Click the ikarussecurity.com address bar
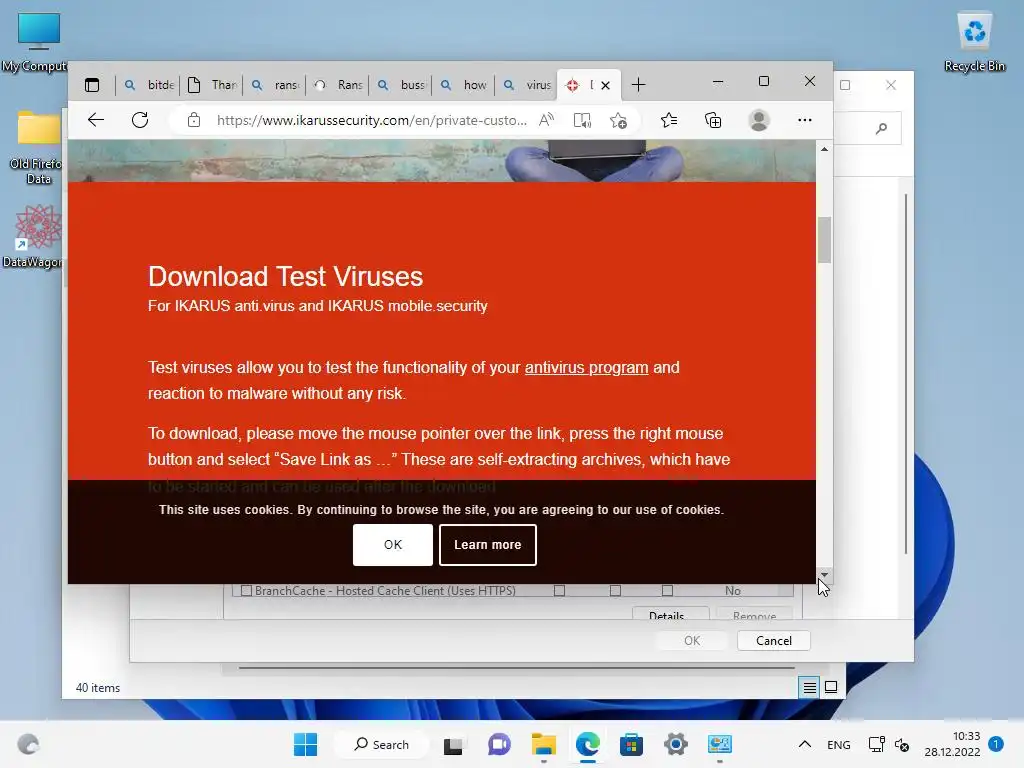Screen dimensions: 1024x768 point(371,120)
